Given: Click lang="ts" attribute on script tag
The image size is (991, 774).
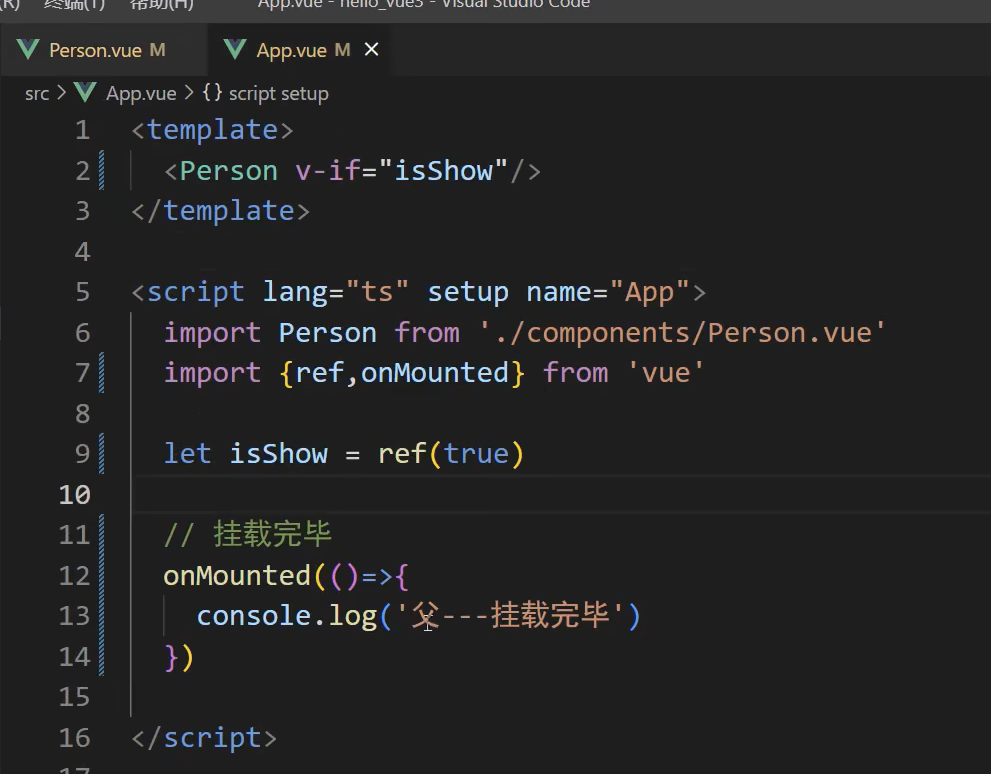Looking at the screenshot, I should pos(335,292).
